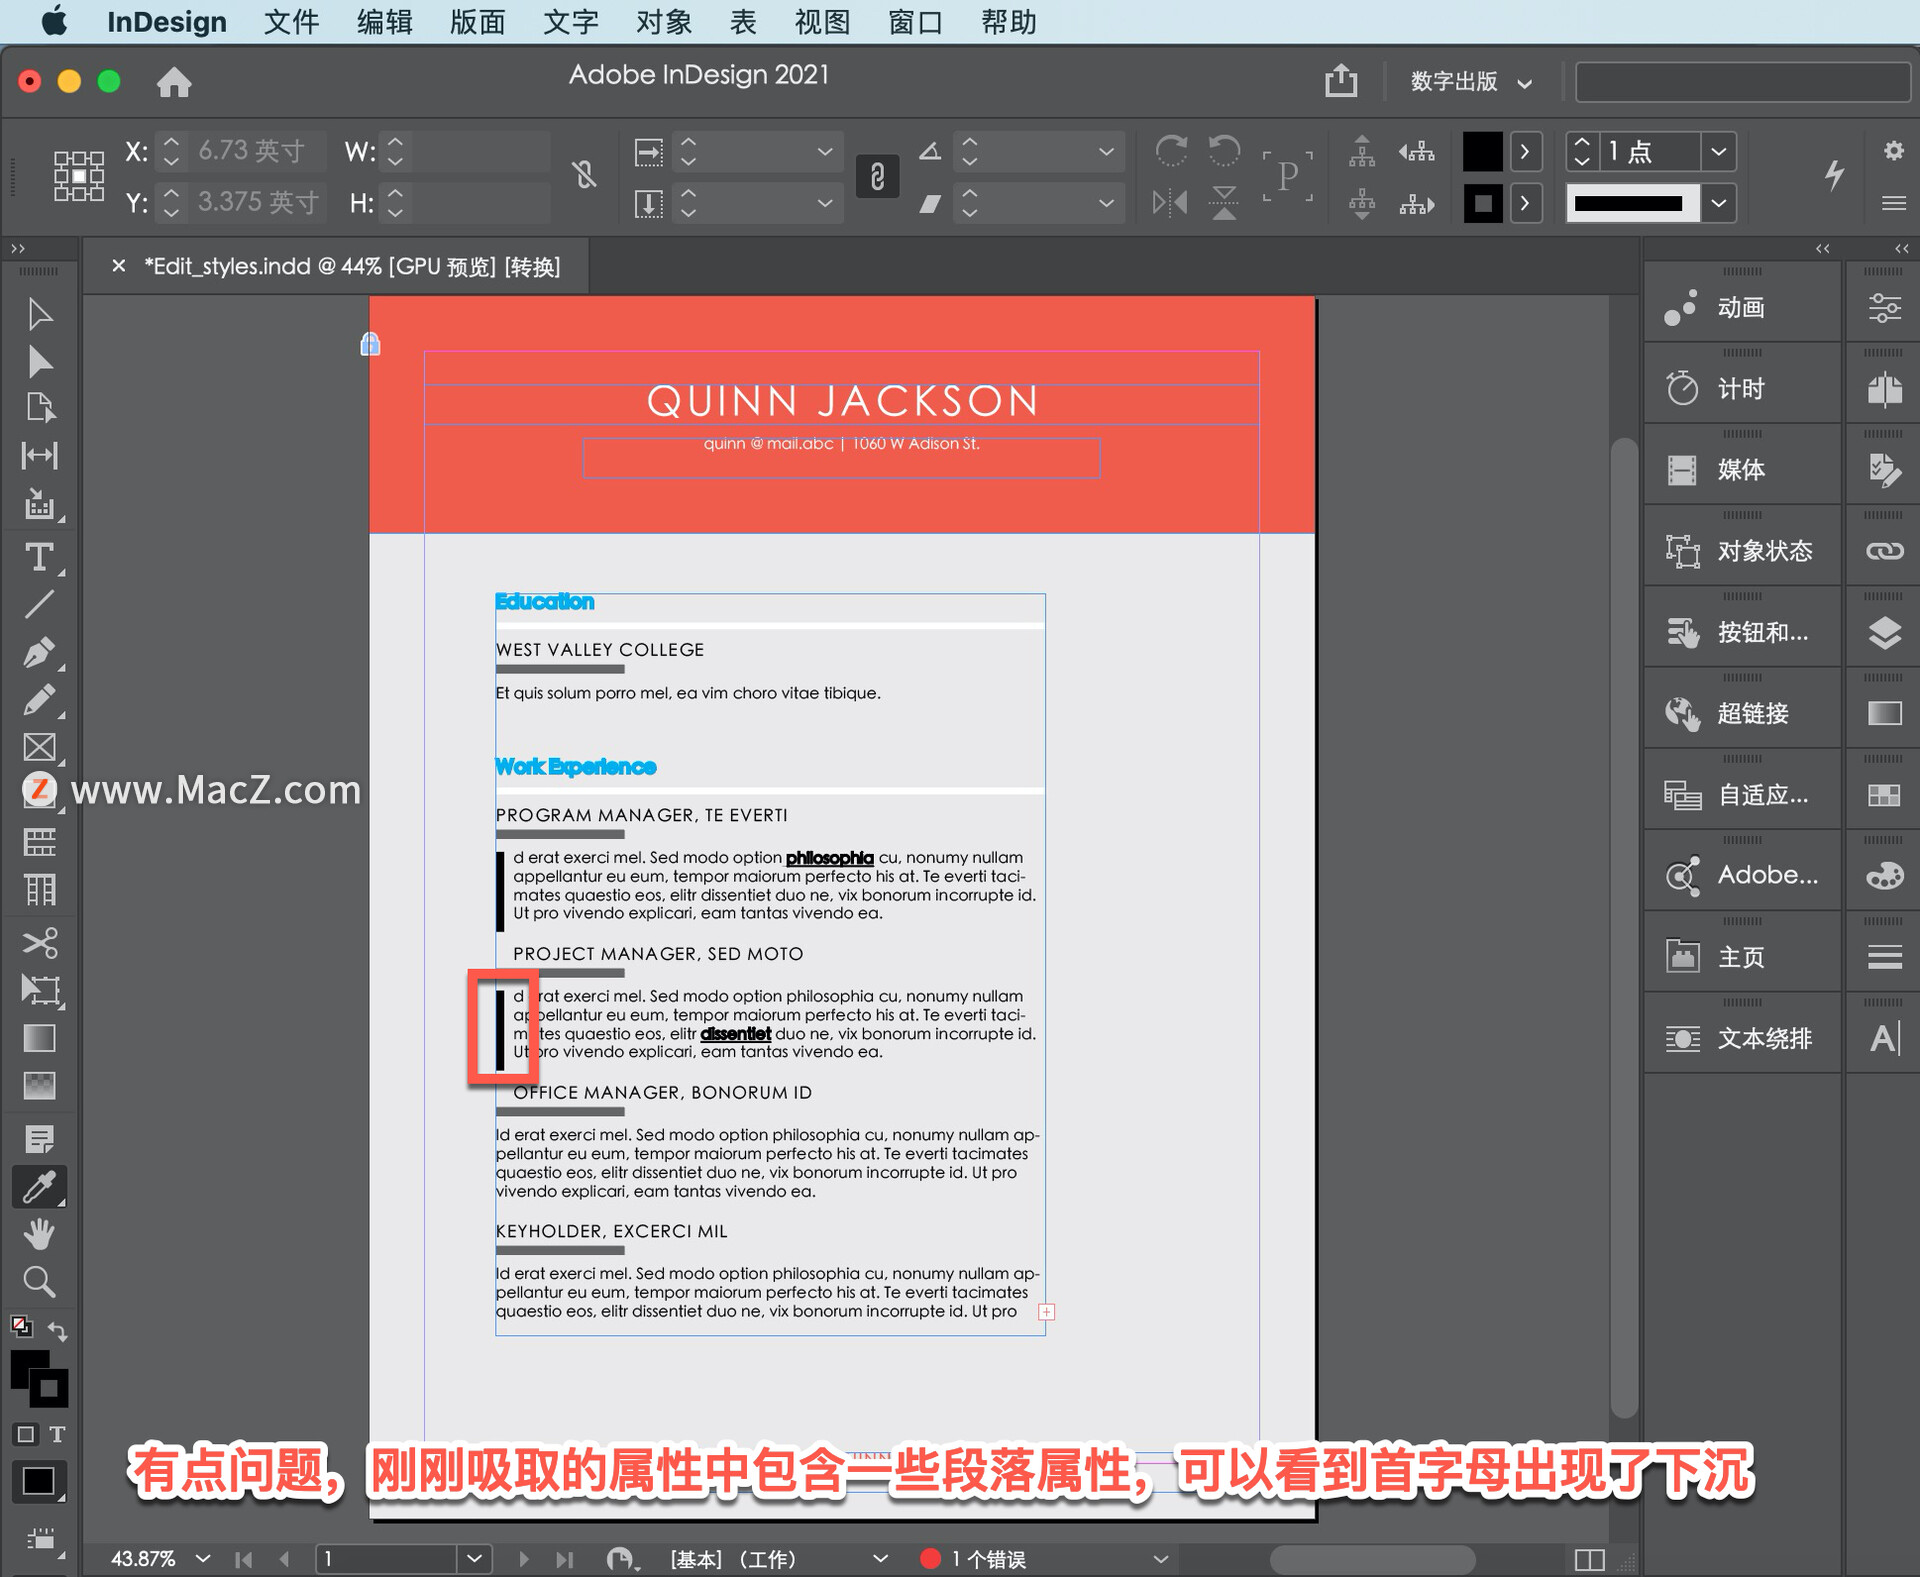The width and height of the screenshot is (1920, 1577).
Task: Select the Pen tool
Action: (39, 652)
